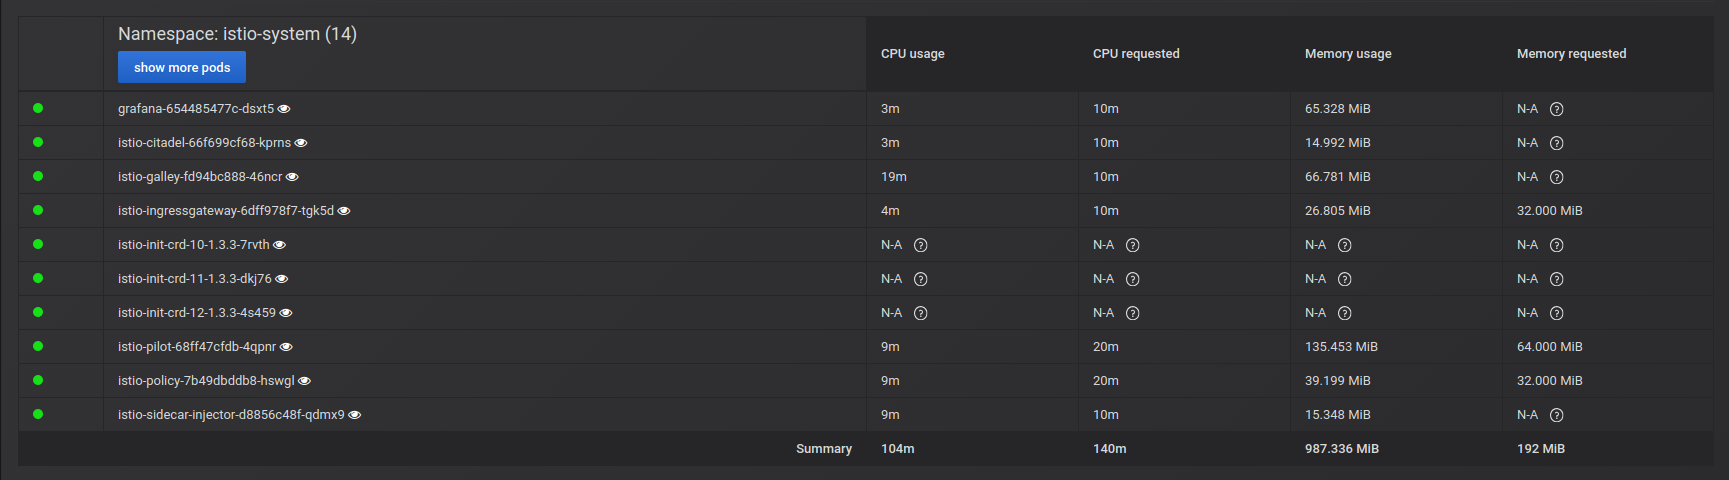This screenshot has height=480, width=1729.
Task: Click green status dot for istio-galley pod
Action: pyautogui.click(x=38, y=176)
